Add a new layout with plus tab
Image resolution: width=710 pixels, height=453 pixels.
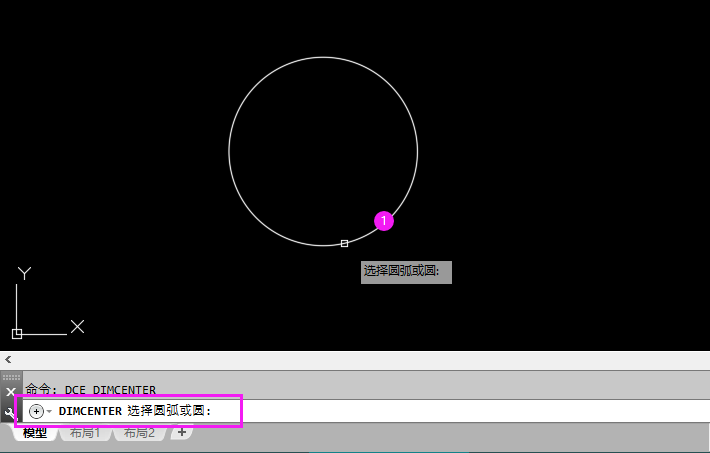[x=182, y=432]
